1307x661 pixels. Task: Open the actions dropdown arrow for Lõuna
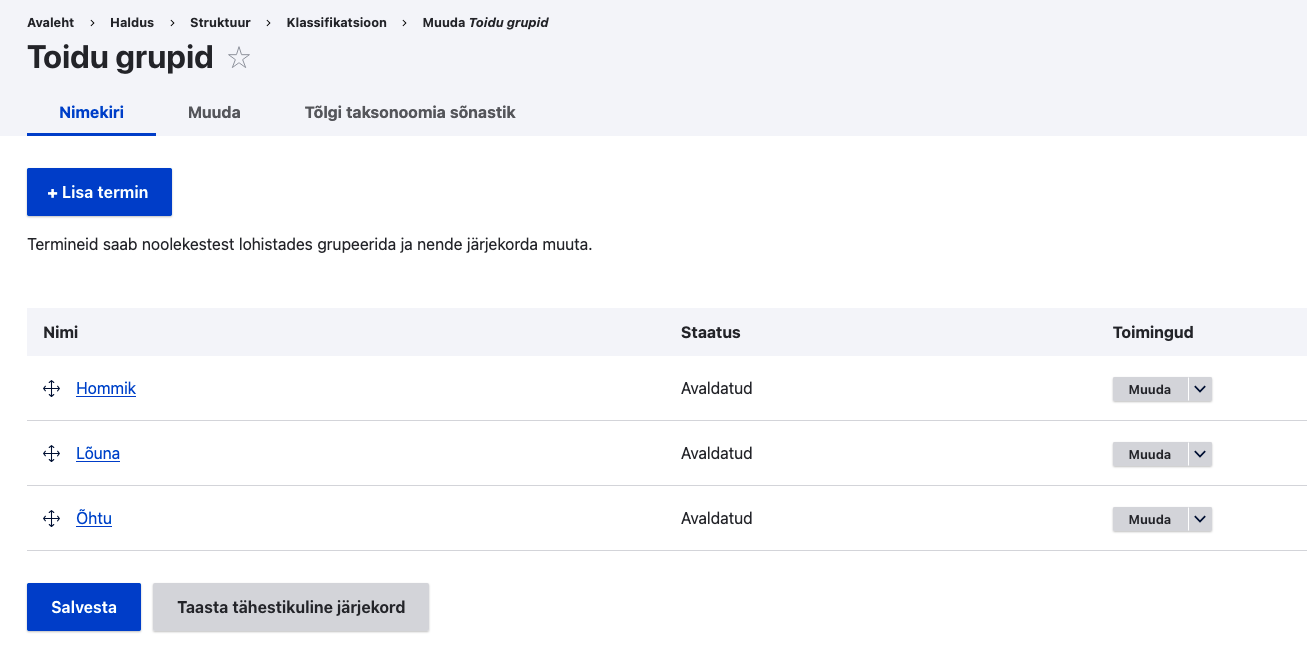tap(1201, 454)
